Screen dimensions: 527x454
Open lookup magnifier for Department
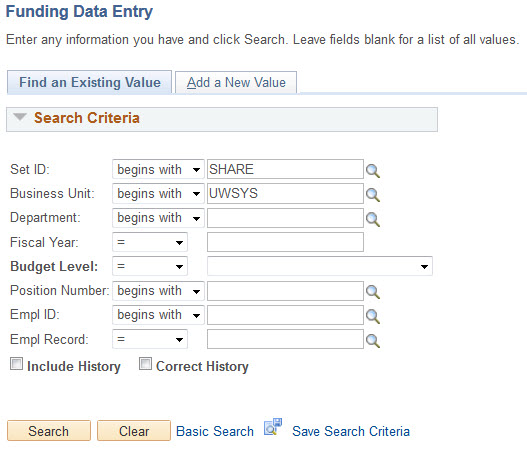[x=373, y=219]
